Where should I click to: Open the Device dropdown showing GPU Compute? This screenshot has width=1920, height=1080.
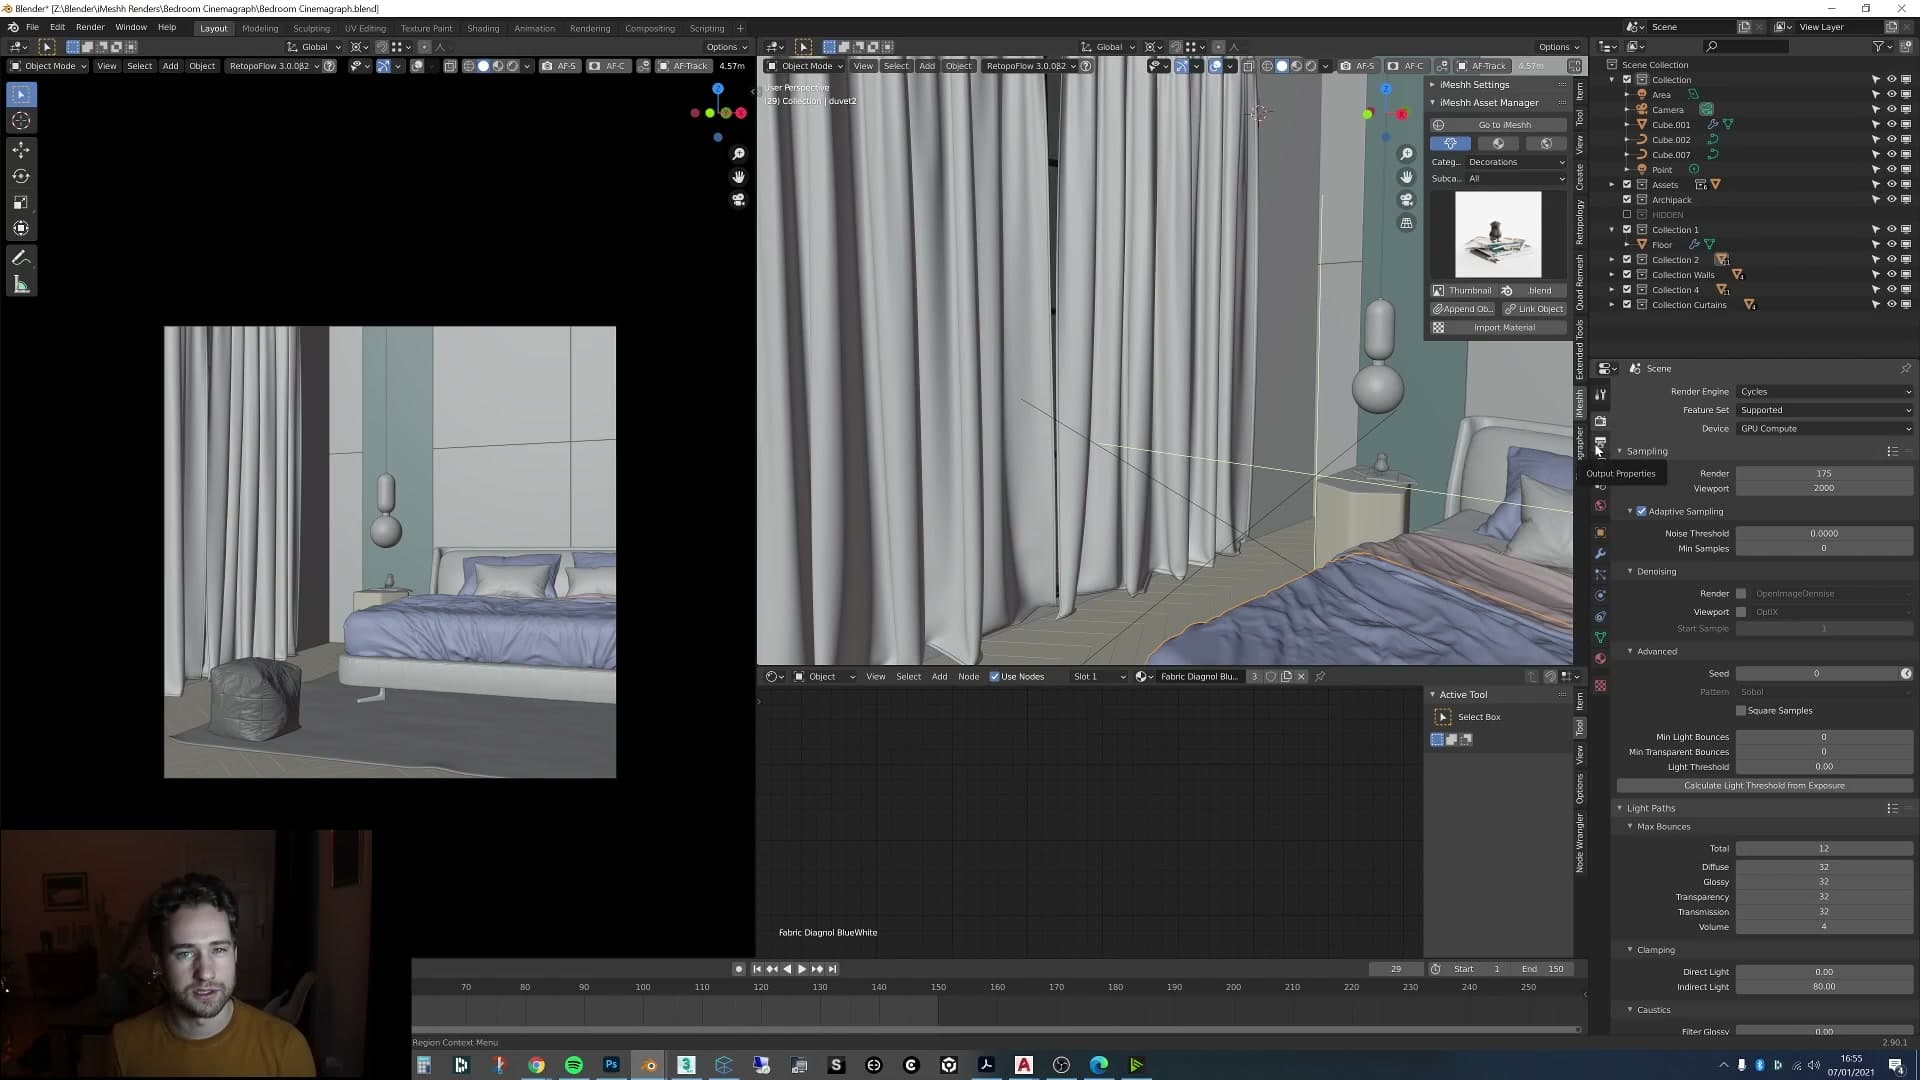[x=1825, y=429]
